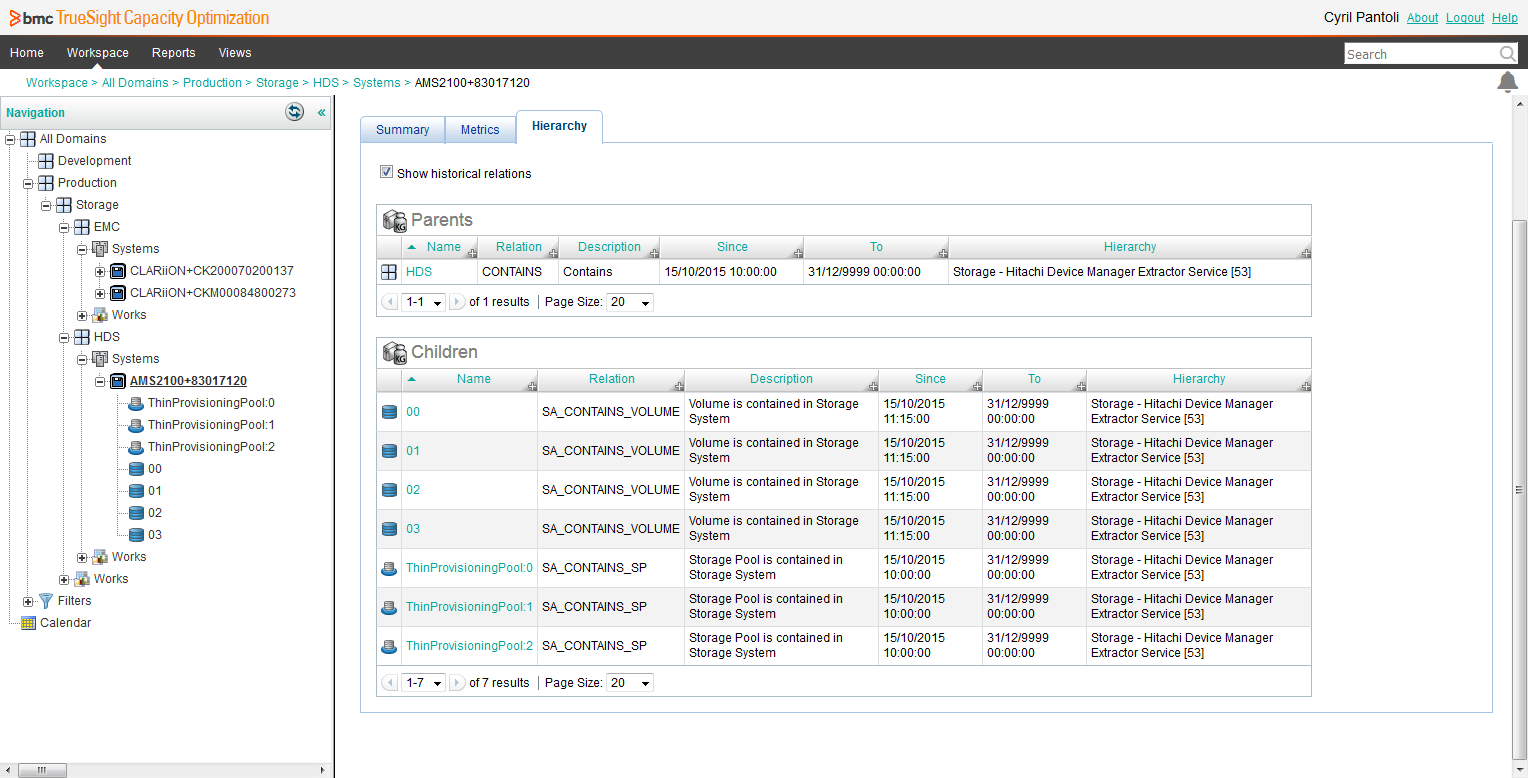Open the Workspace menu

[98, 53]
